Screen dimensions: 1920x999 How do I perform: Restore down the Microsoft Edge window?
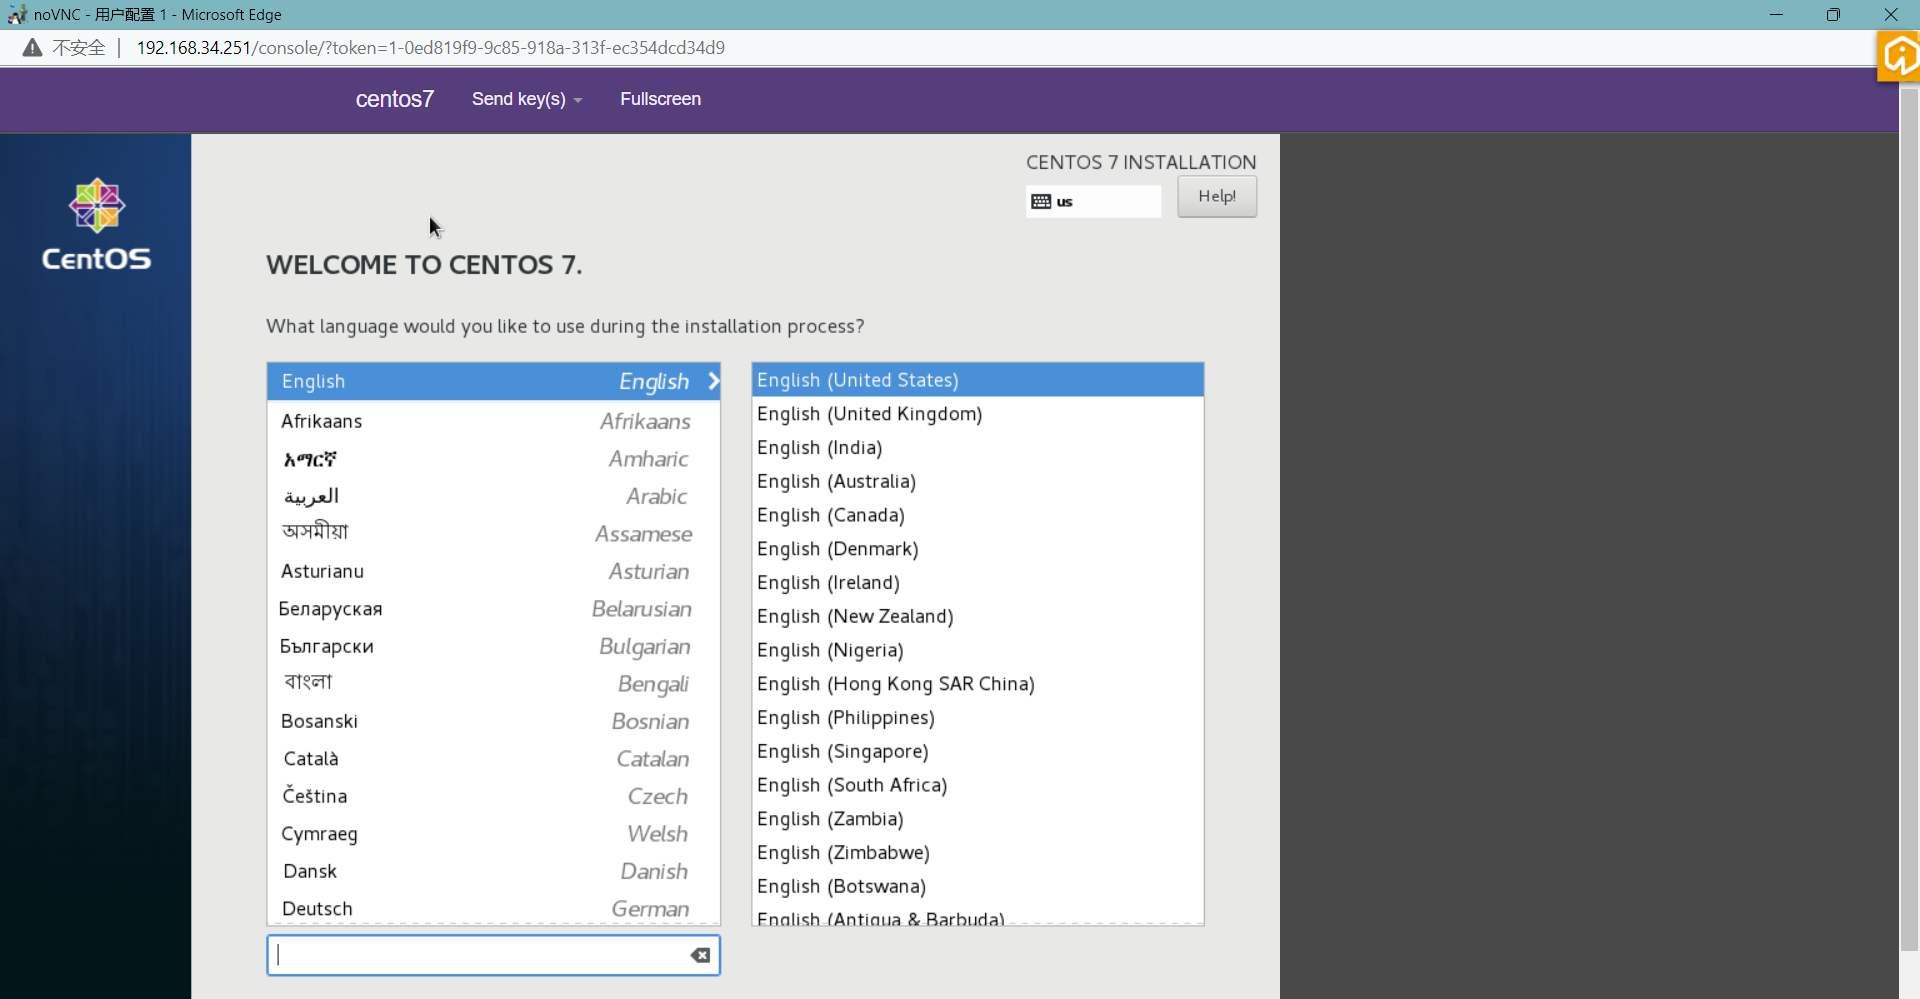(1833, 14)
